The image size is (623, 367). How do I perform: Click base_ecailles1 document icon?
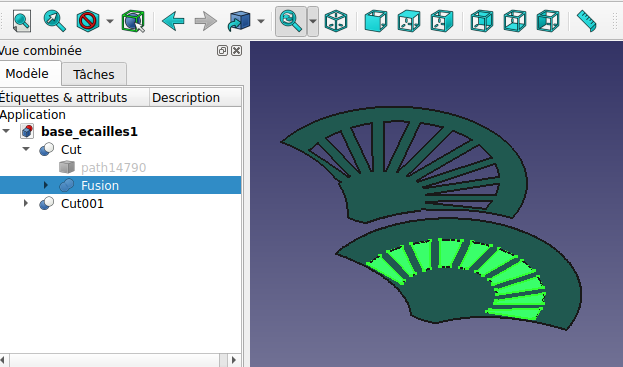pos(27,131)
